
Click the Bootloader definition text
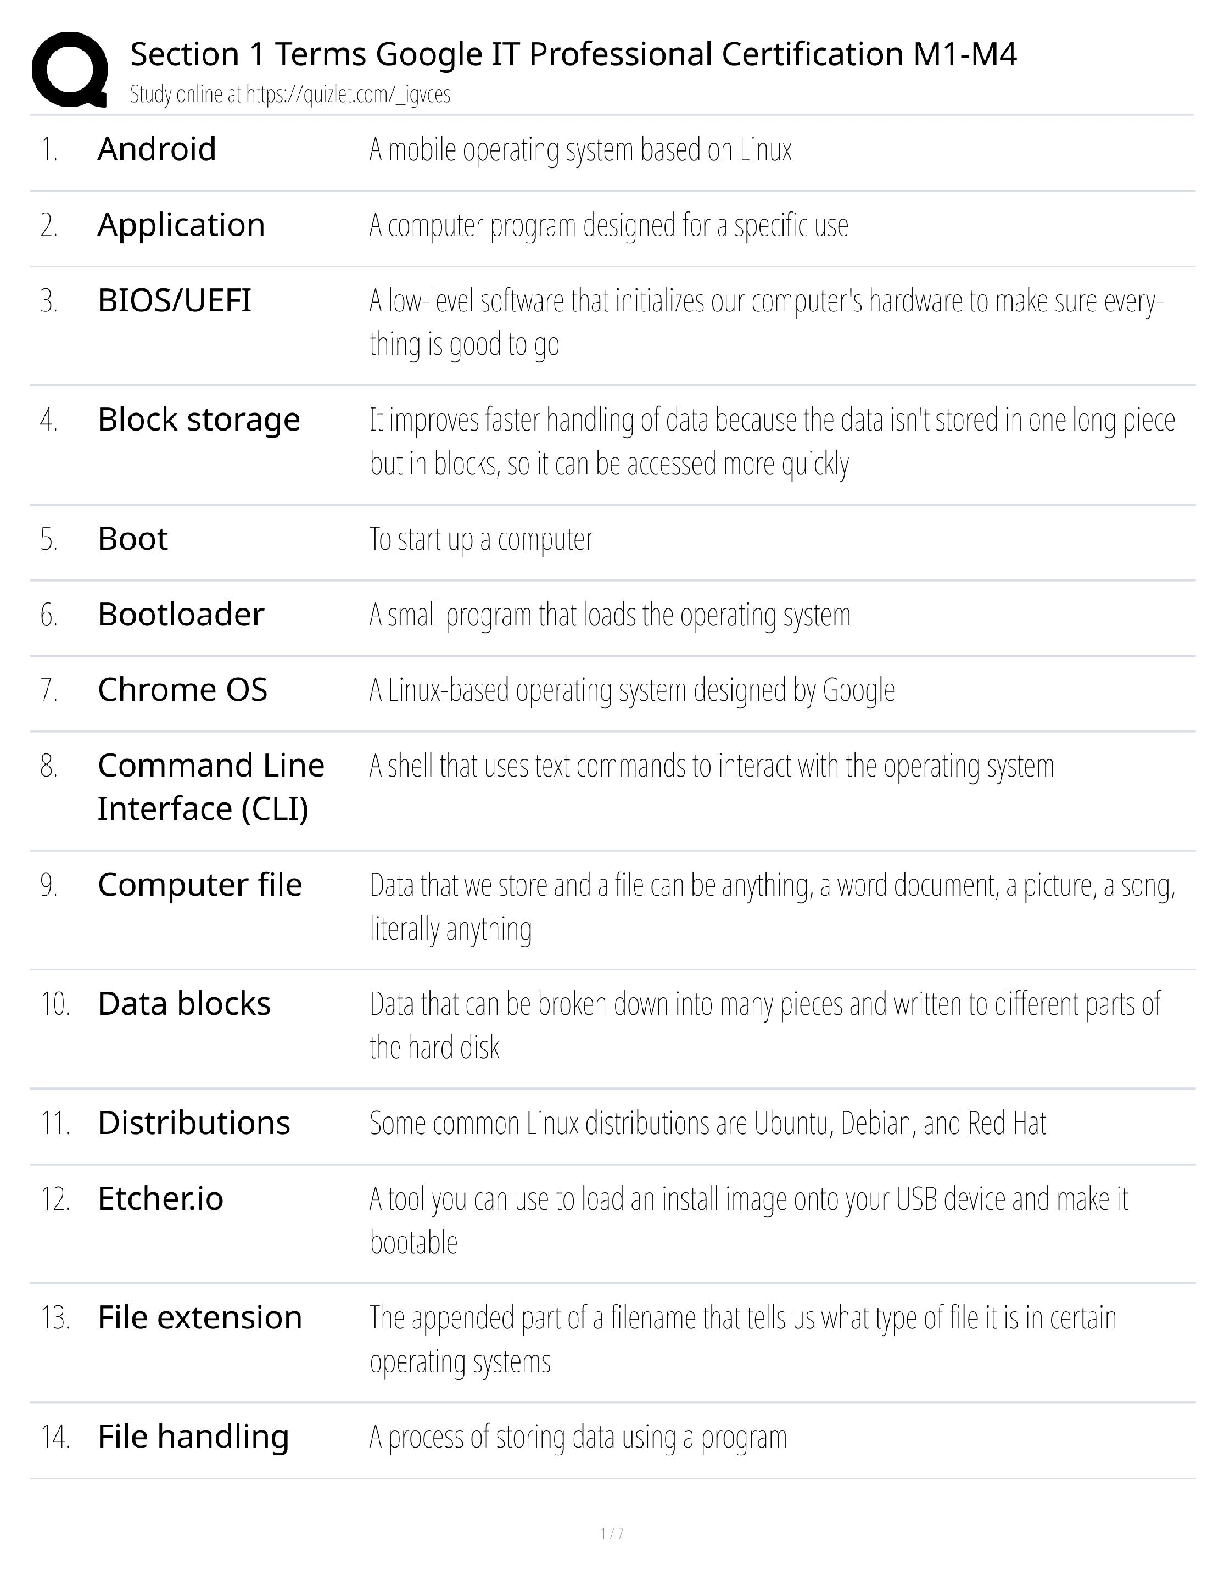point(609,615)
